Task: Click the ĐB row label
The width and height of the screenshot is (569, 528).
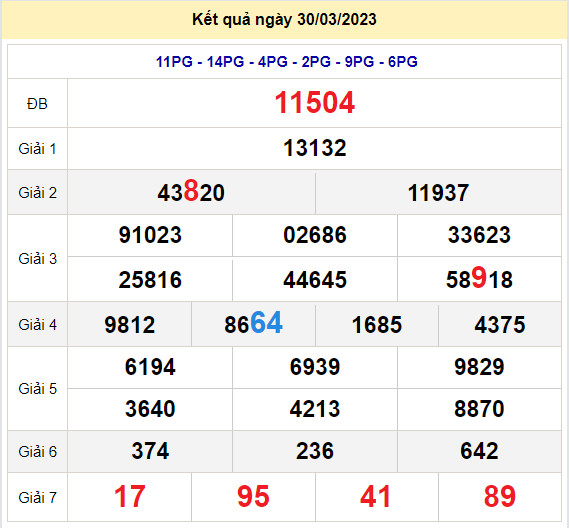Action: click(x=37, y=104)
